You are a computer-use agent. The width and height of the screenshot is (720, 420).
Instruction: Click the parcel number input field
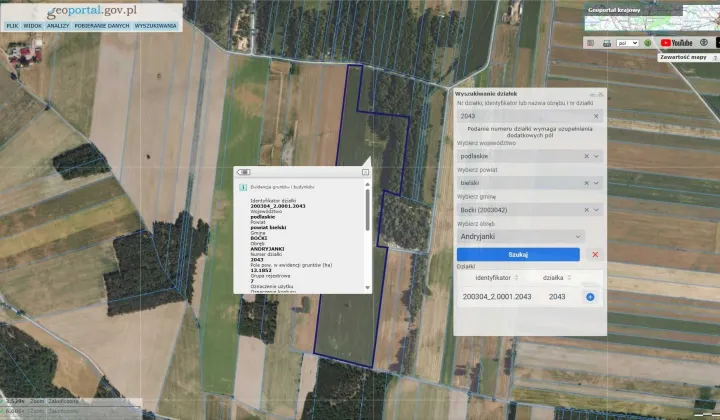point(520,116)
